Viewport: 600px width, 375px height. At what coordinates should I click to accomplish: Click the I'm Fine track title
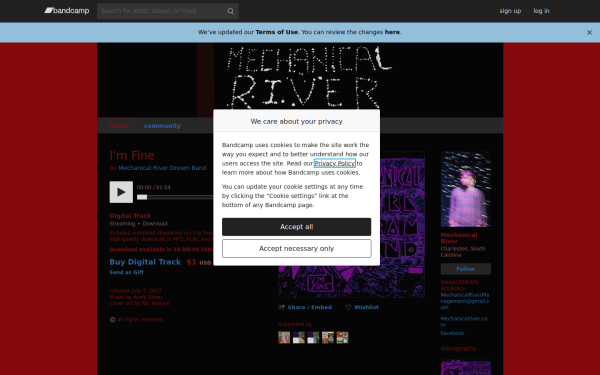point(132,155)
